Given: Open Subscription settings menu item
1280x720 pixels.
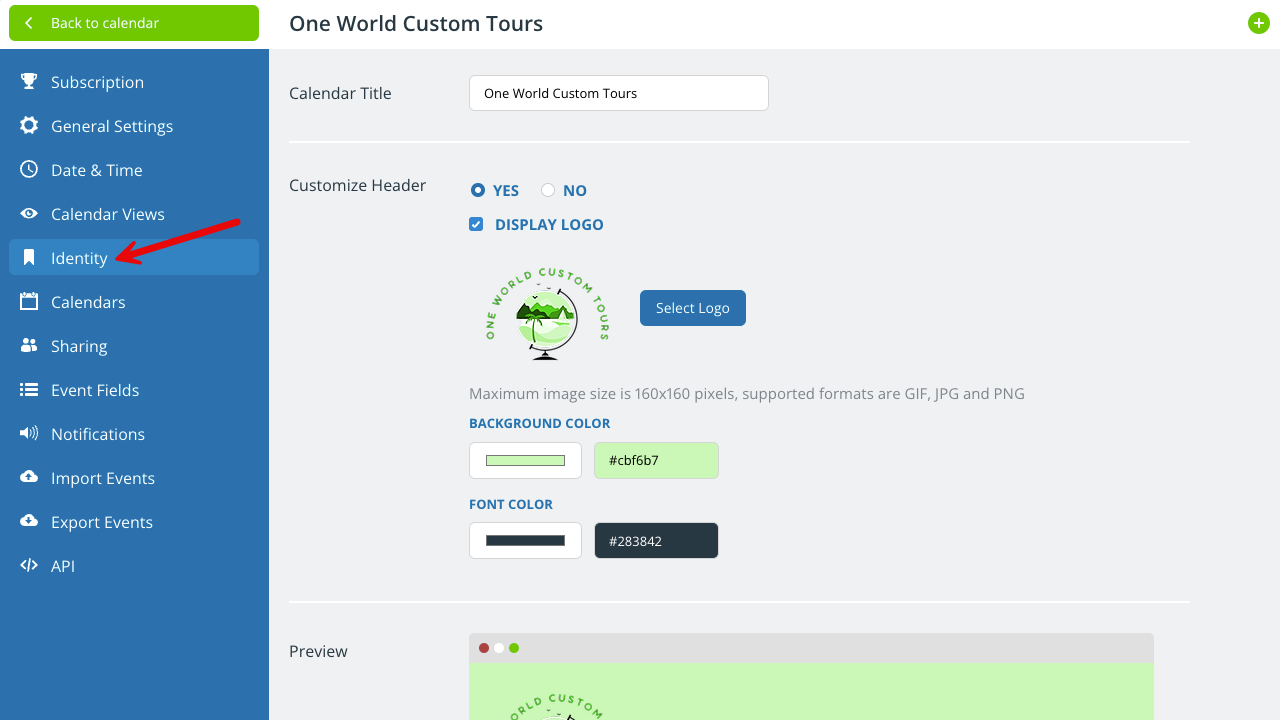Looking at the screenshot, I should [134, 82].
